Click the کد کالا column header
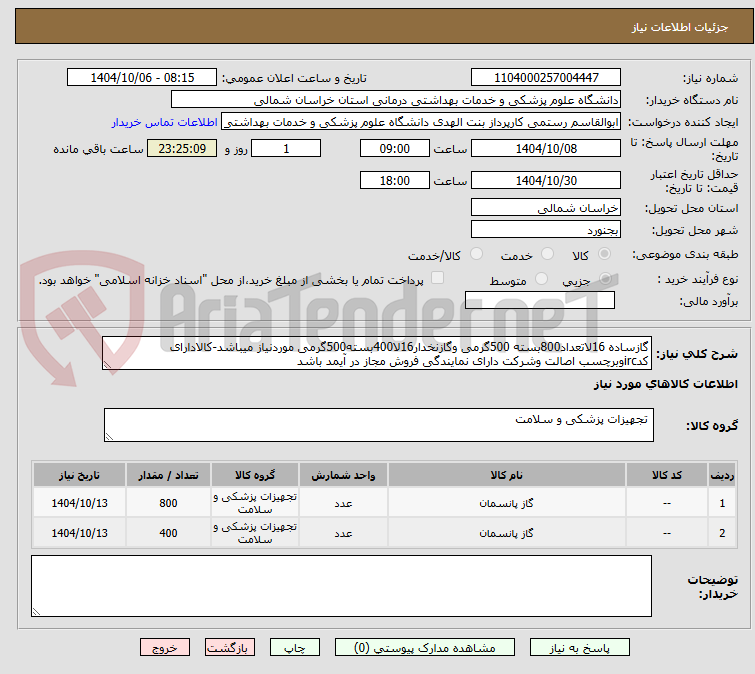The height and width of the screenshot is (674, 755). [x=666, y=475]
